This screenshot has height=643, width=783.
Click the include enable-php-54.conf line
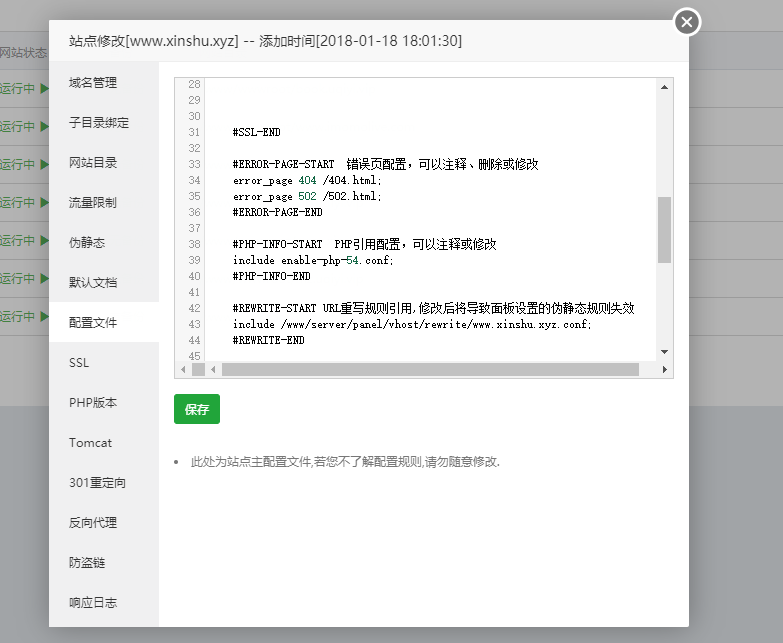coord(313,260)
